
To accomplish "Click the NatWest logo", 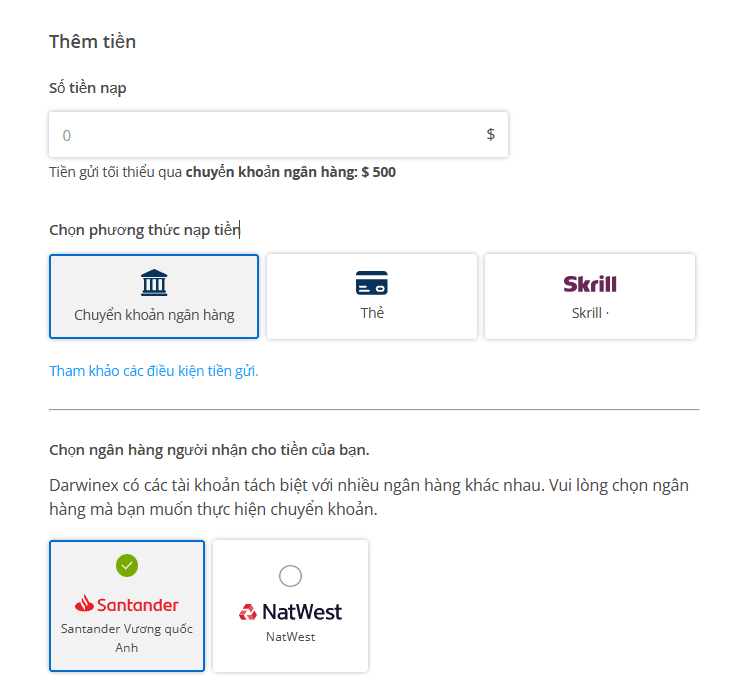I will coord(290,612).
